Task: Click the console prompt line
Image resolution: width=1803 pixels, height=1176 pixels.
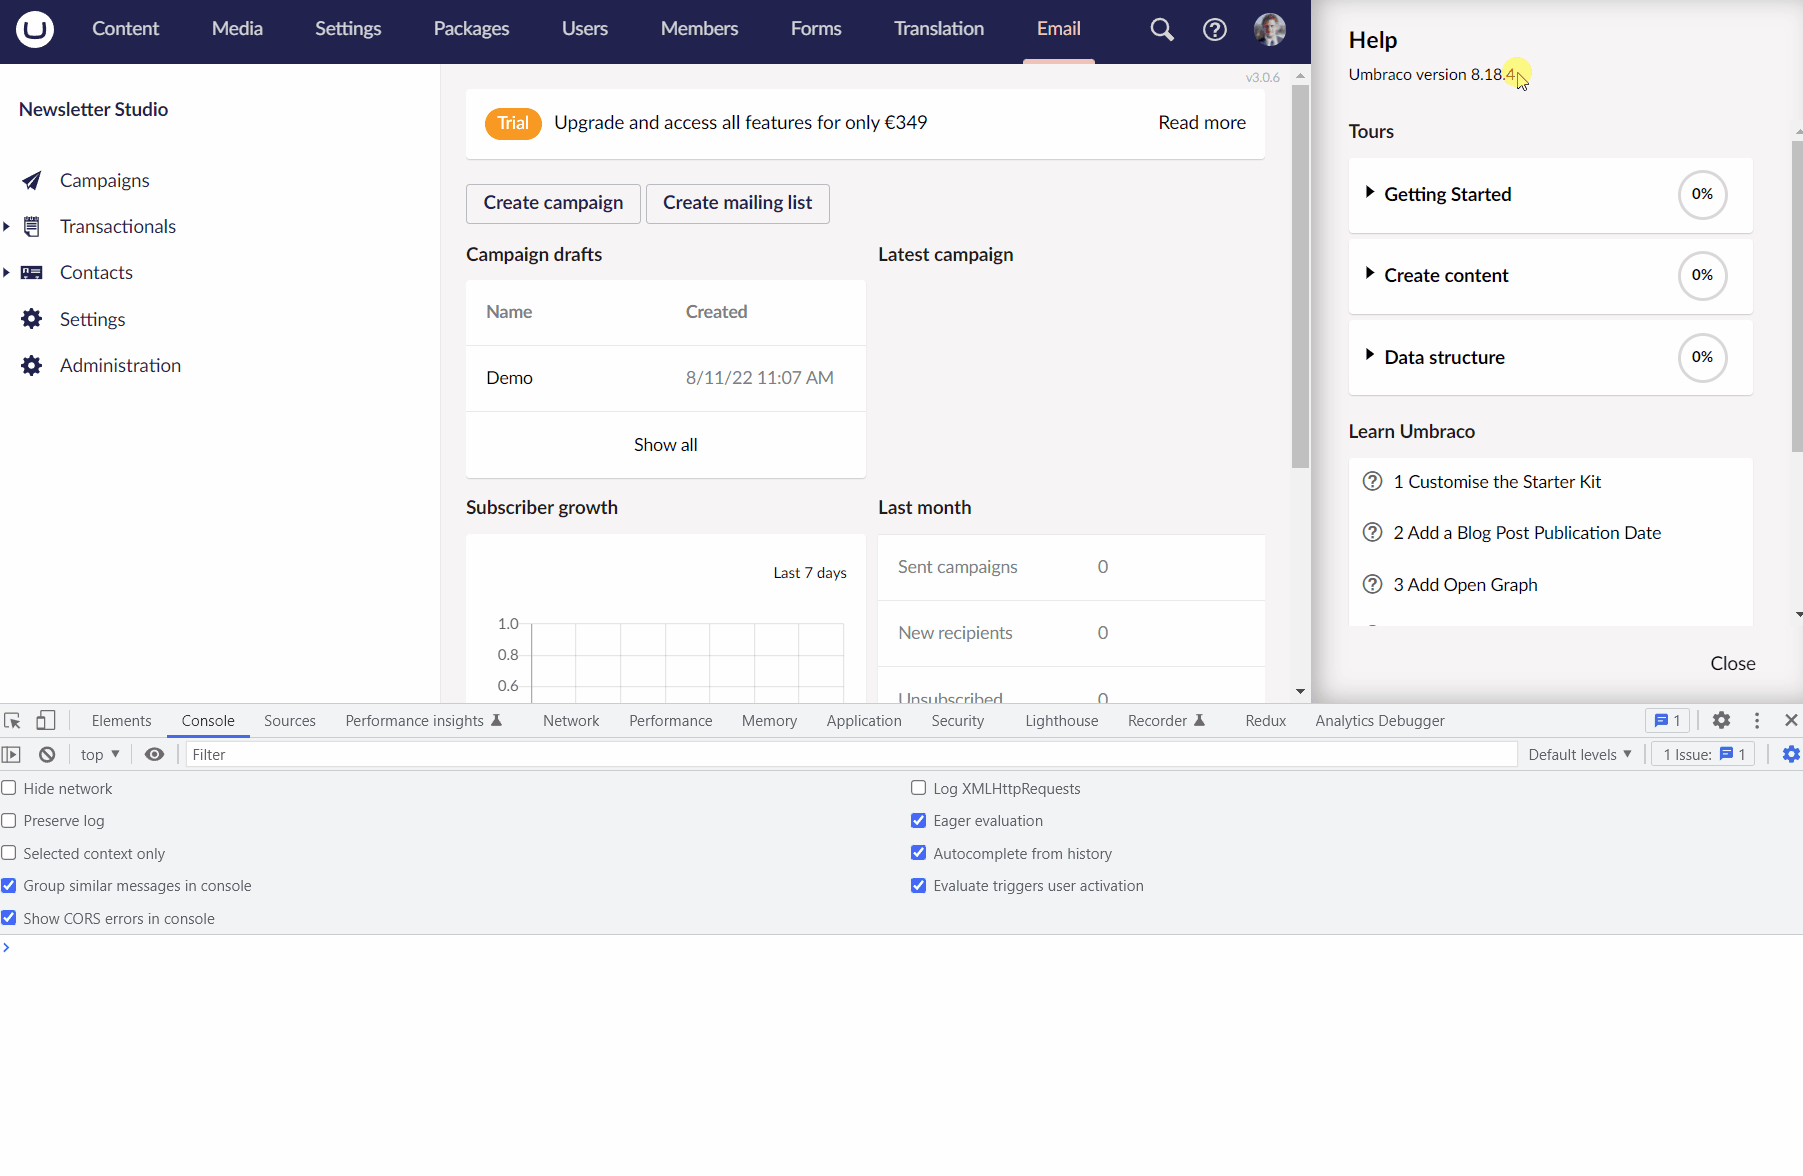Action: coord(901,948)
